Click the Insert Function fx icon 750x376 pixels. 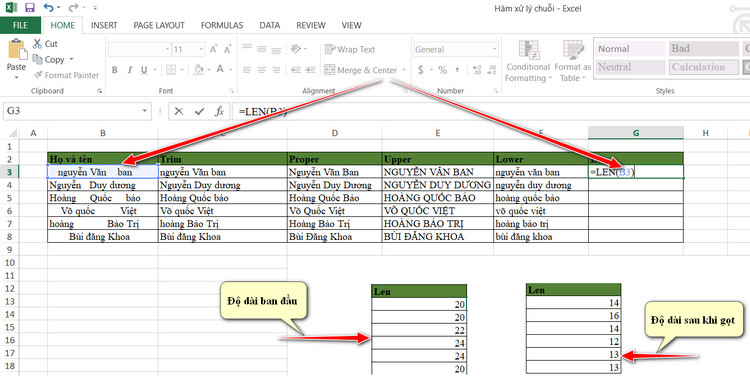click(x=220, y=111)
